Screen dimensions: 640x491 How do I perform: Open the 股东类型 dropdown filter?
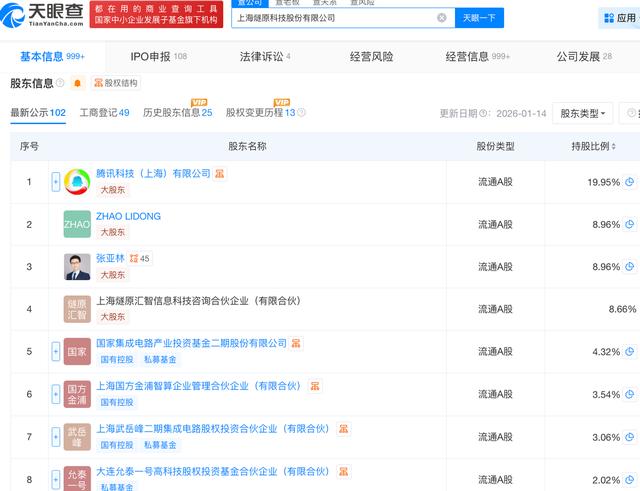click(x=585, y=113)
